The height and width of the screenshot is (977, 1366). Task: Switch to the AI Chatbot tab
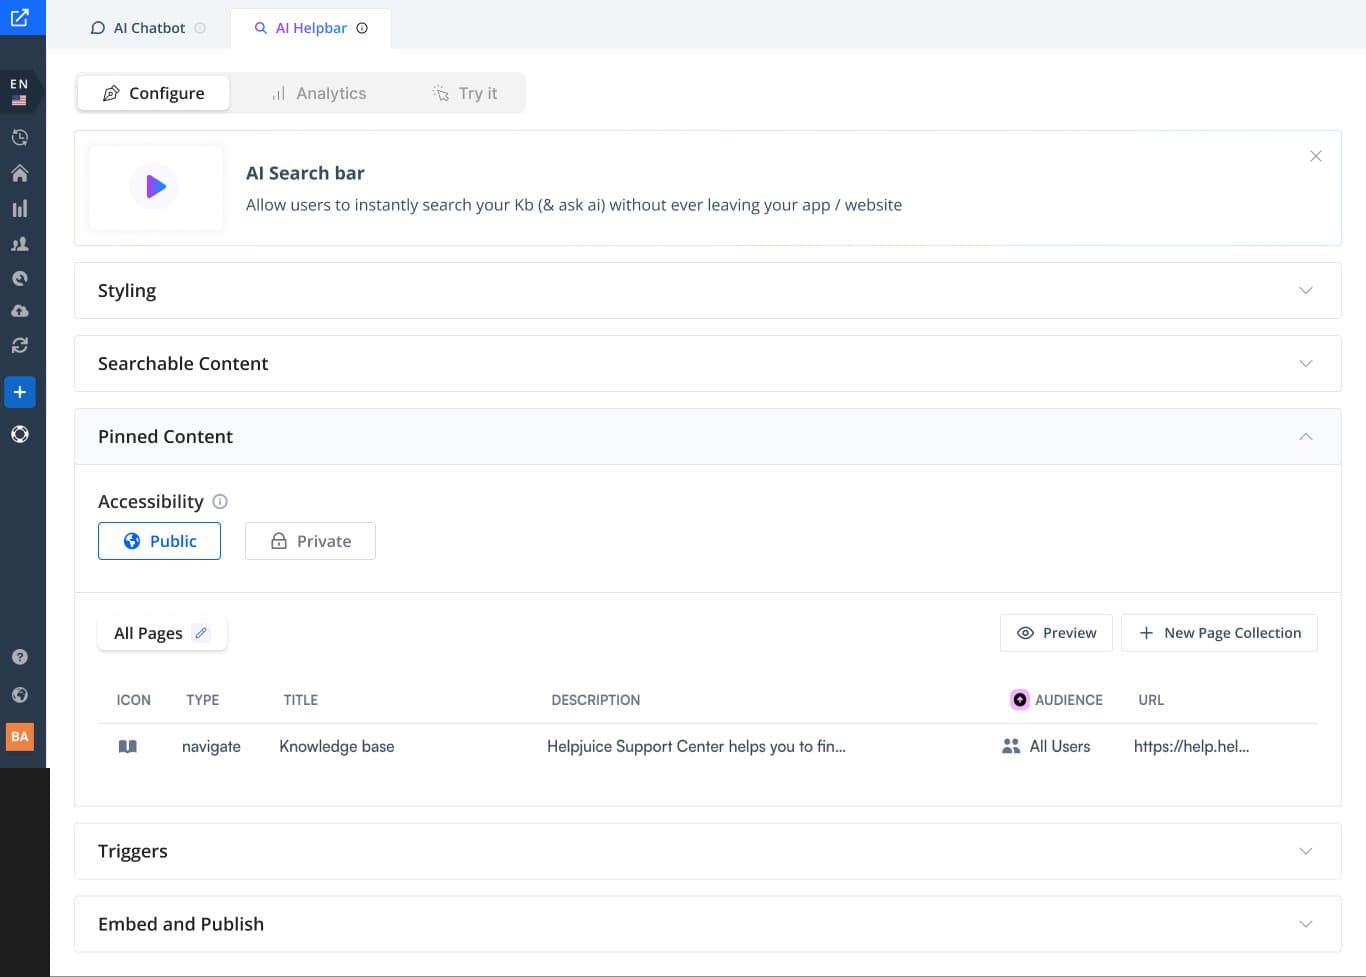[148, 28]
